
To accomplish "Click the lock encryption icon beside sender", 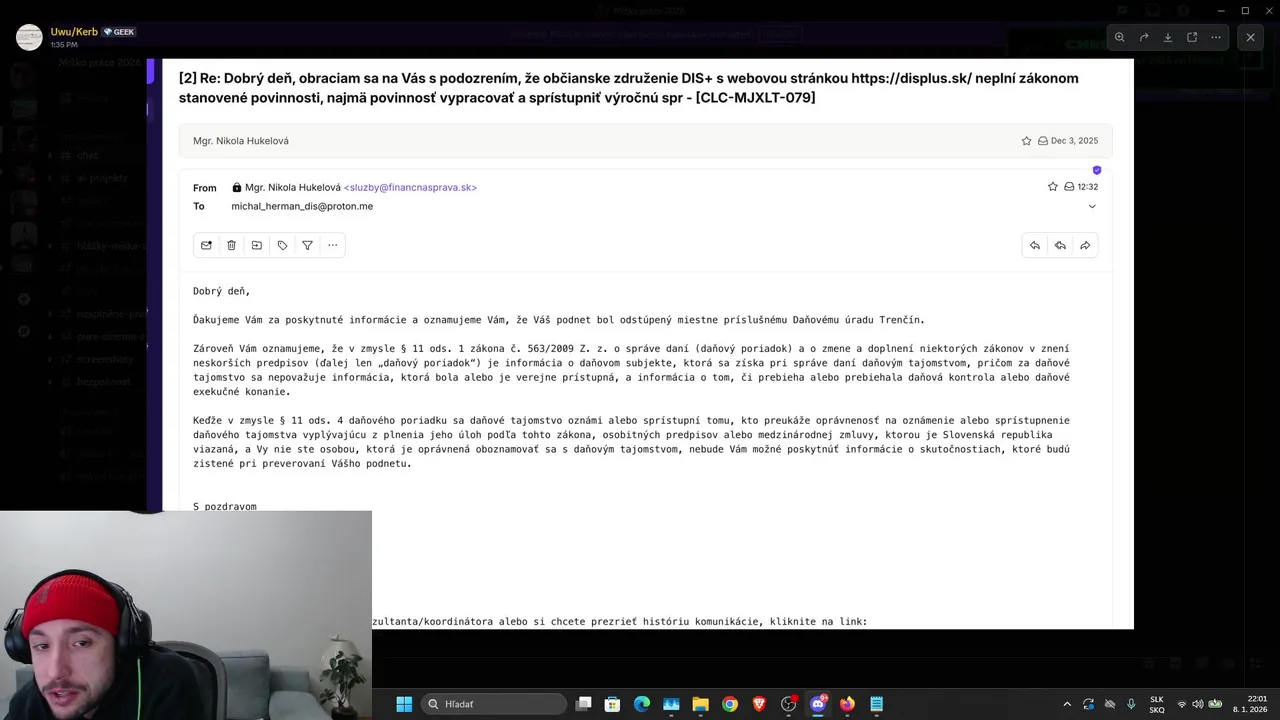I will coord(237,187).
